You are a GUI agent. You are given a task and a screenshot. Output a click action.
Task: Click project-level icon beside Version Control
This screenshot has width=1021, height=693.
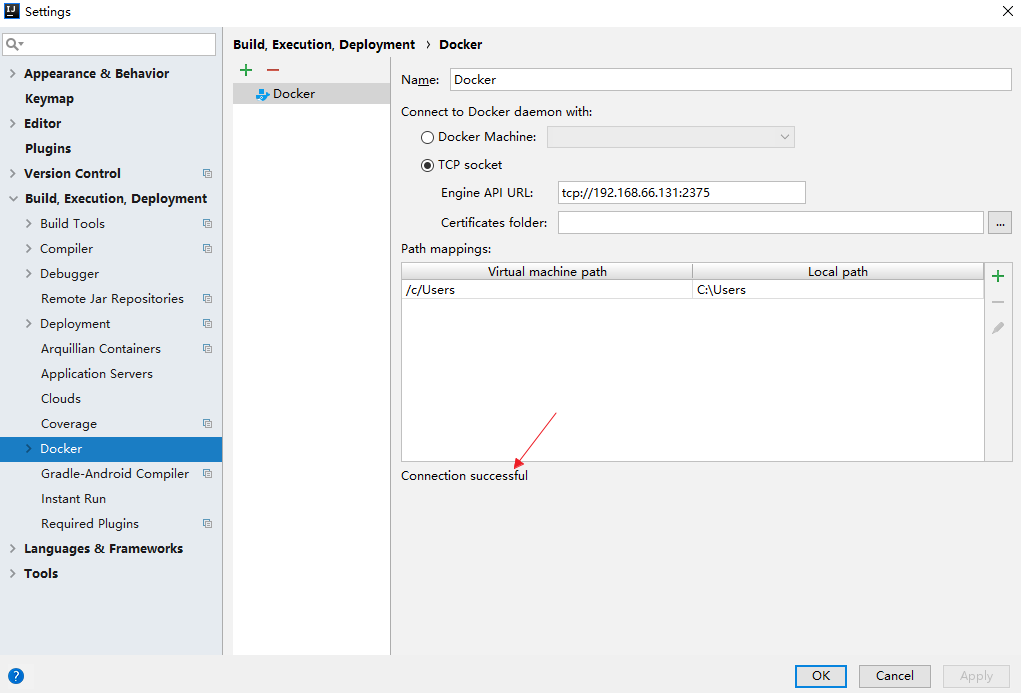[x=207, y=173]
